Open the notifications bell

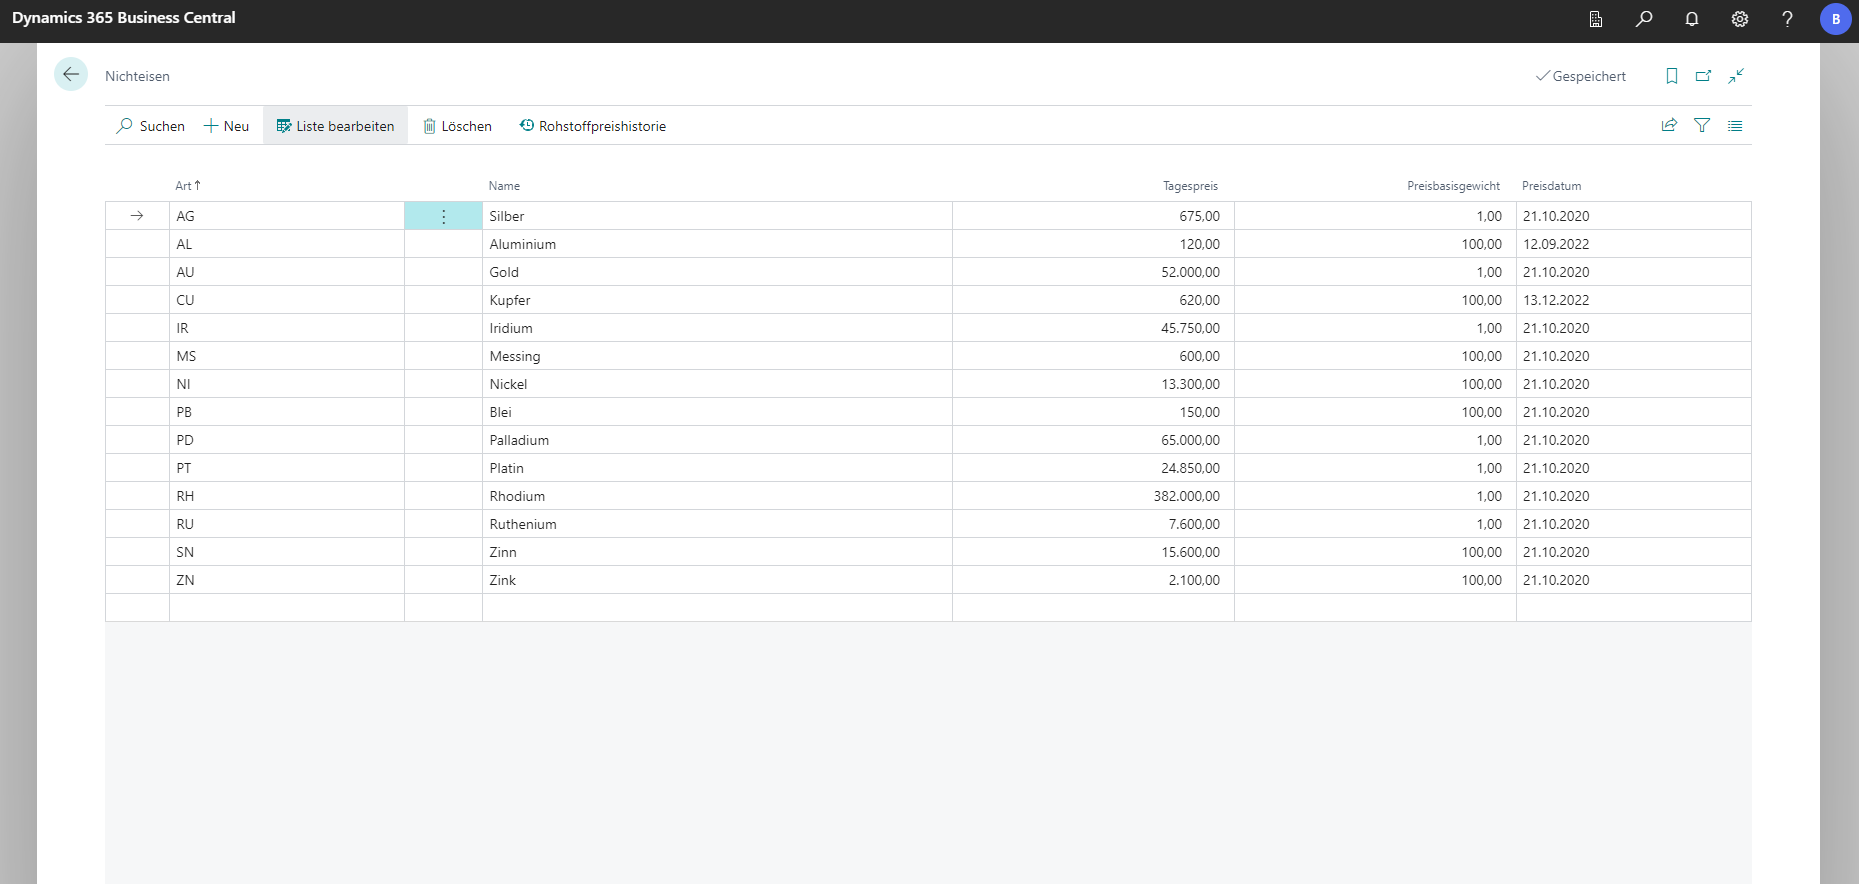pyautogui.click(x=1692, y=19)
